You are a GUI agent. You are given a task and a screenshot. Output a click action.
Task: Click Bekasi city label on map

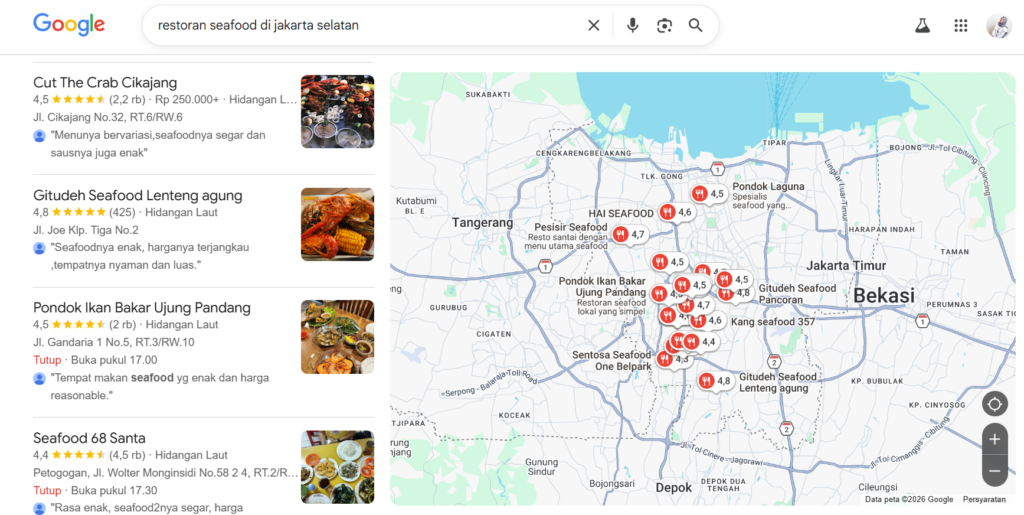pos(884,296)
